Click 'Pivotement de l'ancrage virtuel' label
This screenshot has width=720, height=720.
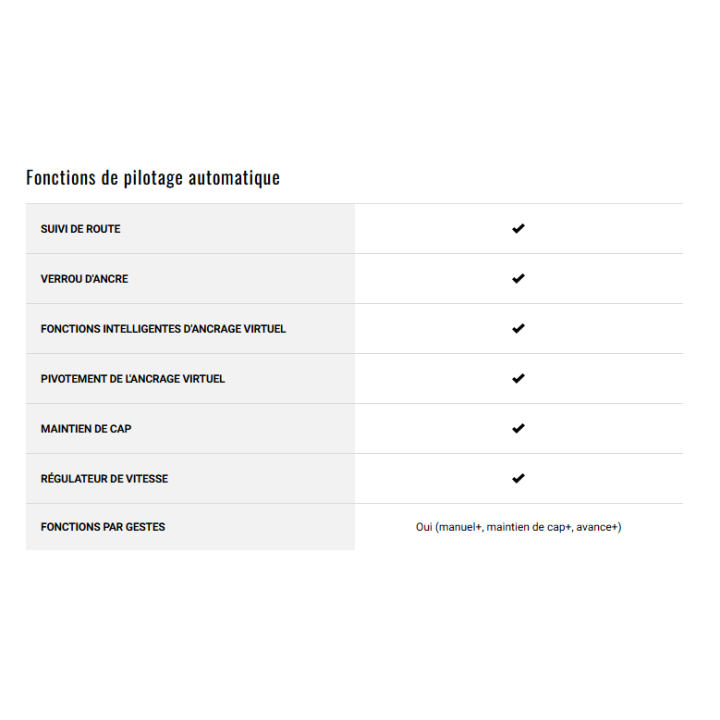133,379
